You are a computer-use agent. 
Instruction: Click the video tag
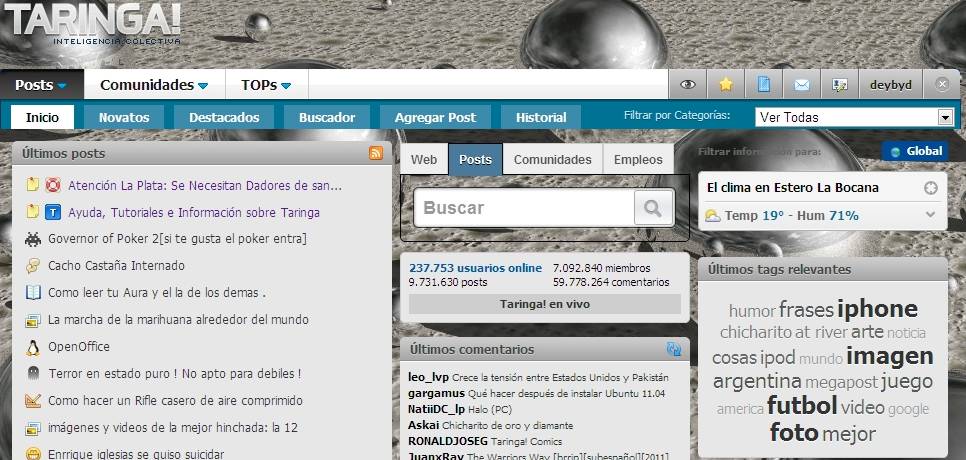[x=862, y=407]
